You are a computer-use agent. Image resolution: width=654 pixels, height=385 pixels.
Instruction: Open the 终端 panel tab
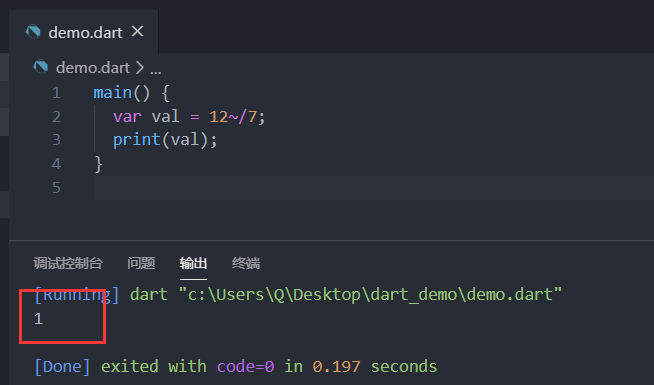pyautogui.click(x=246, y=263)
